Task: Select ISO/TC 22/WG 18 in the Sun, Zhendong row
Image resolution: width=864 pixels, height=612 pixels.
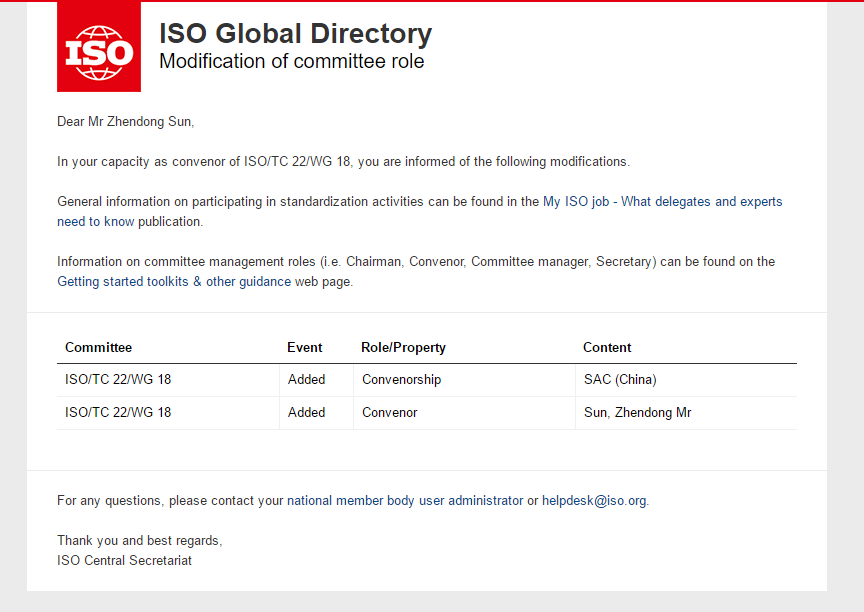Action: click(x=118, y=412)
